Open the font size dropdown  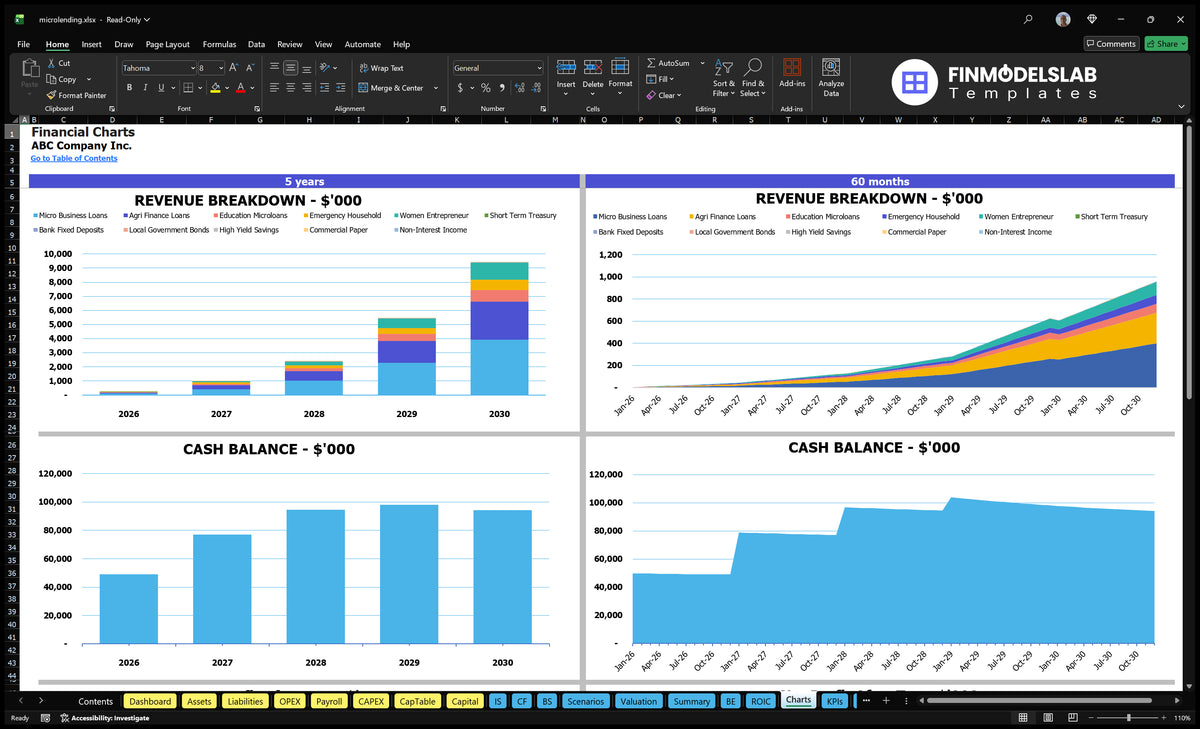click(x=221, y=68)
